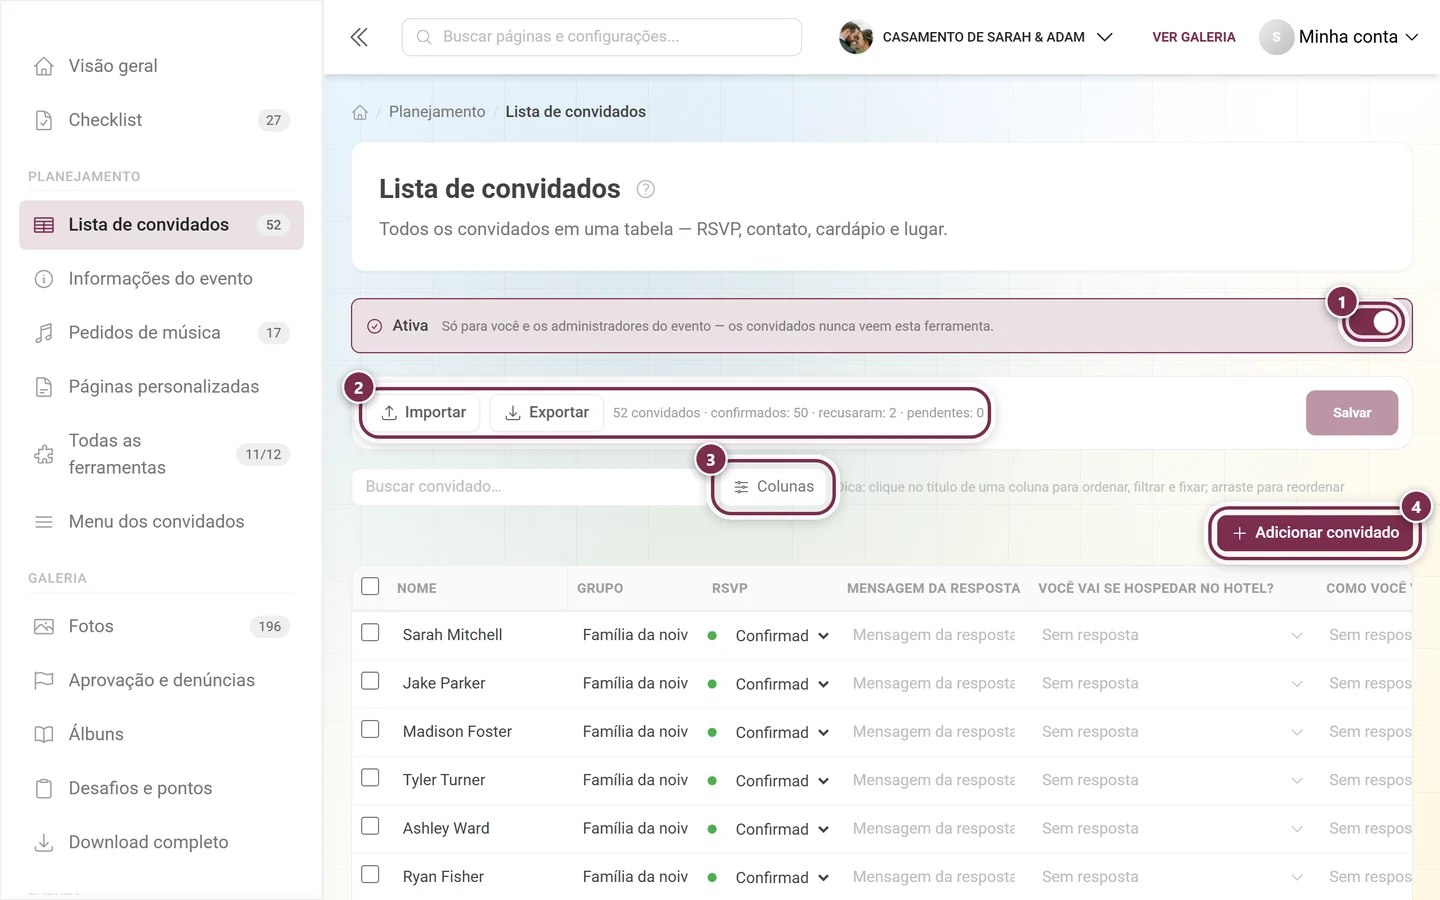Click the Informações do evento info icon
1440x900 pixels.
coord(44,279)
